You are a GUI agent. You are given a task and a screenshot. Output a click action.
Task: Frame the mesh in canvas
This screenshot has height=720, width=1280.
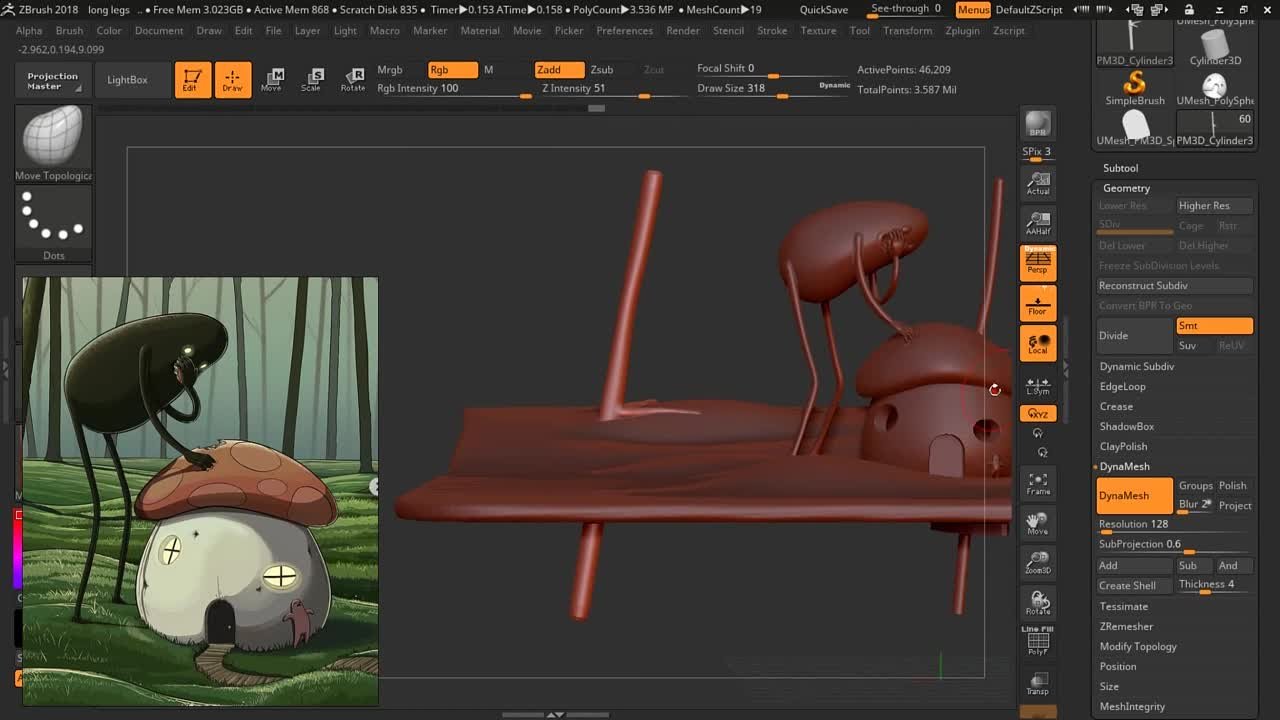point(1038,484)
